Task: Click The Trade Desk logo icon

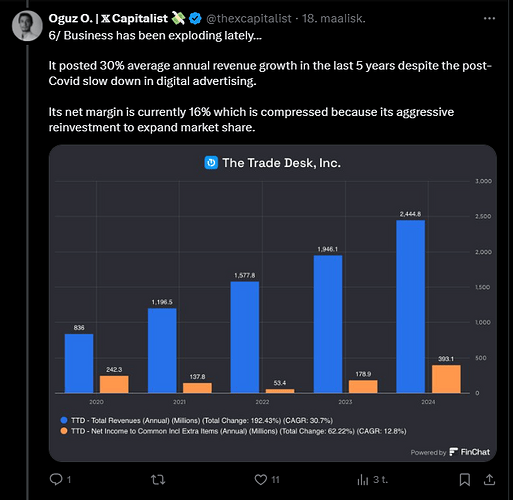Action: (x=211, y=163)
